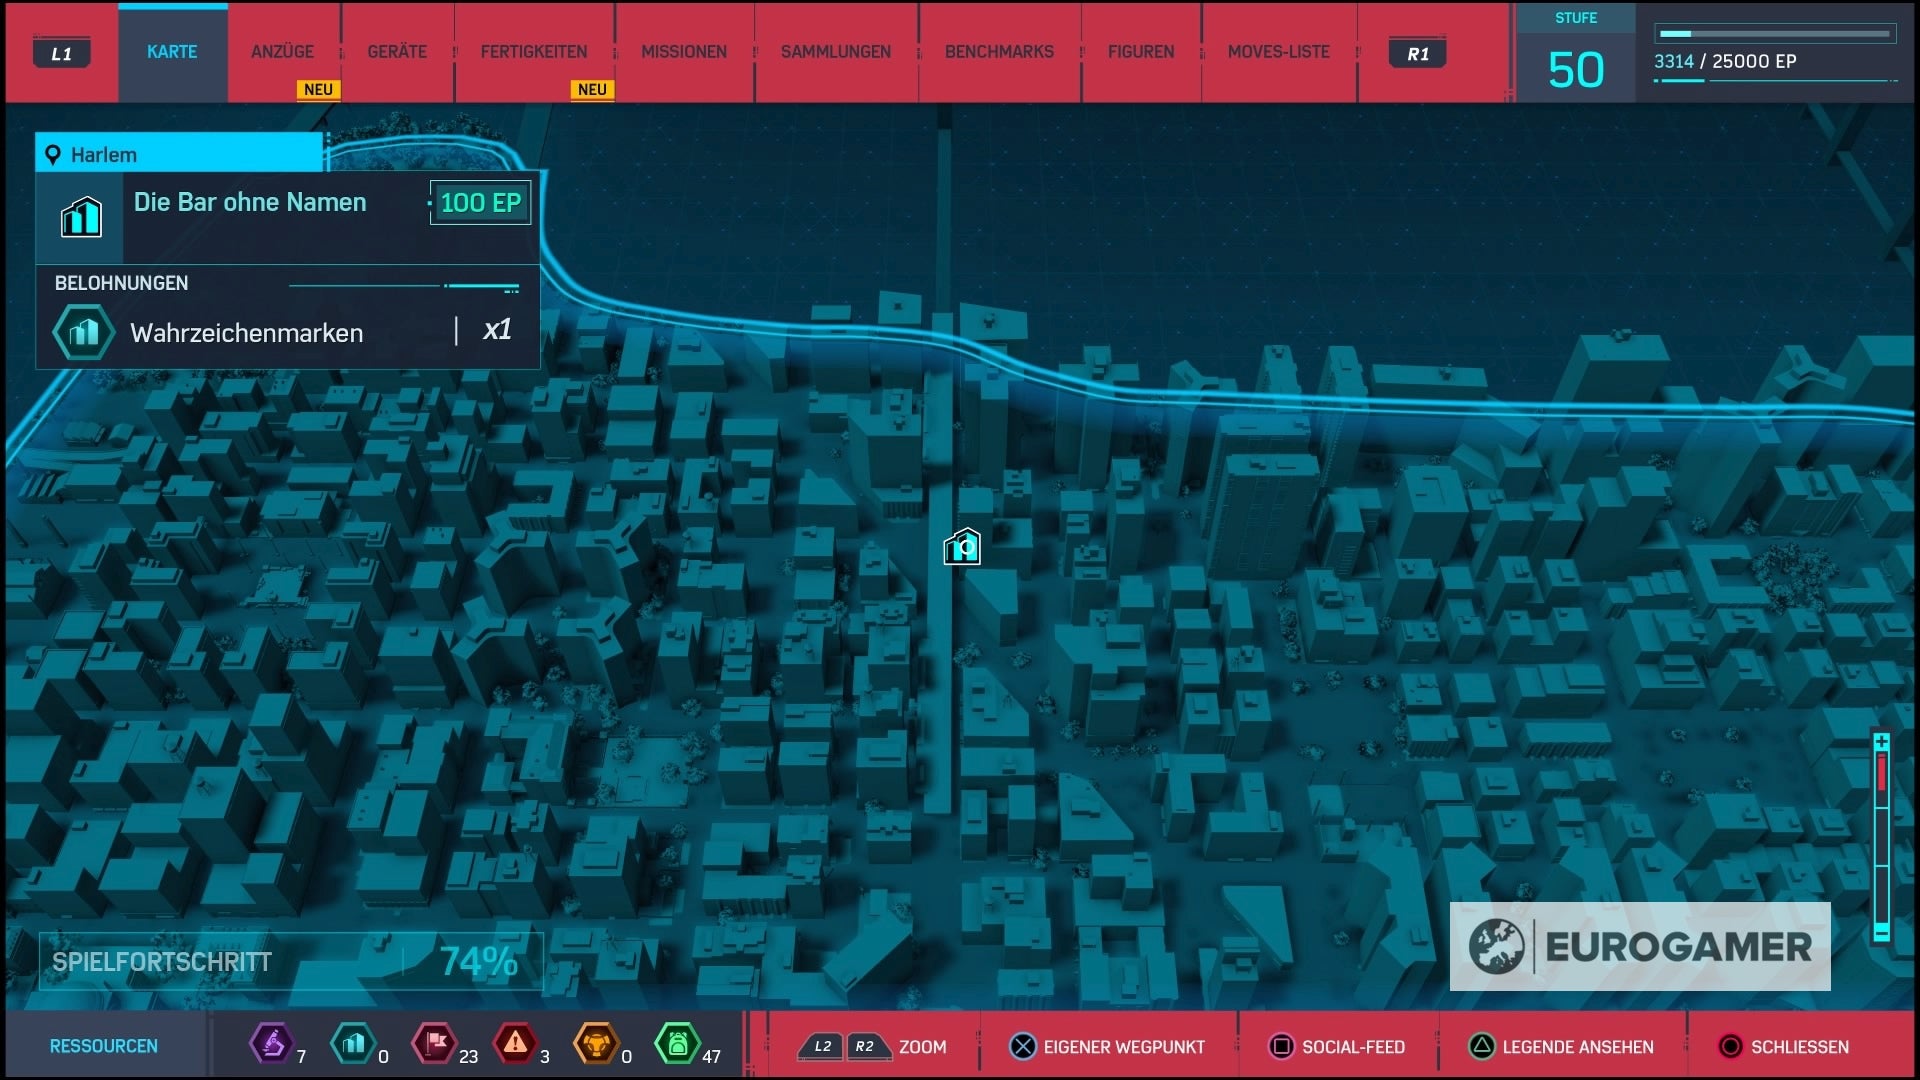Click the x1 reward quantity
The height and width of the screenshot is (1080, 1920).
tap(497, 330)
